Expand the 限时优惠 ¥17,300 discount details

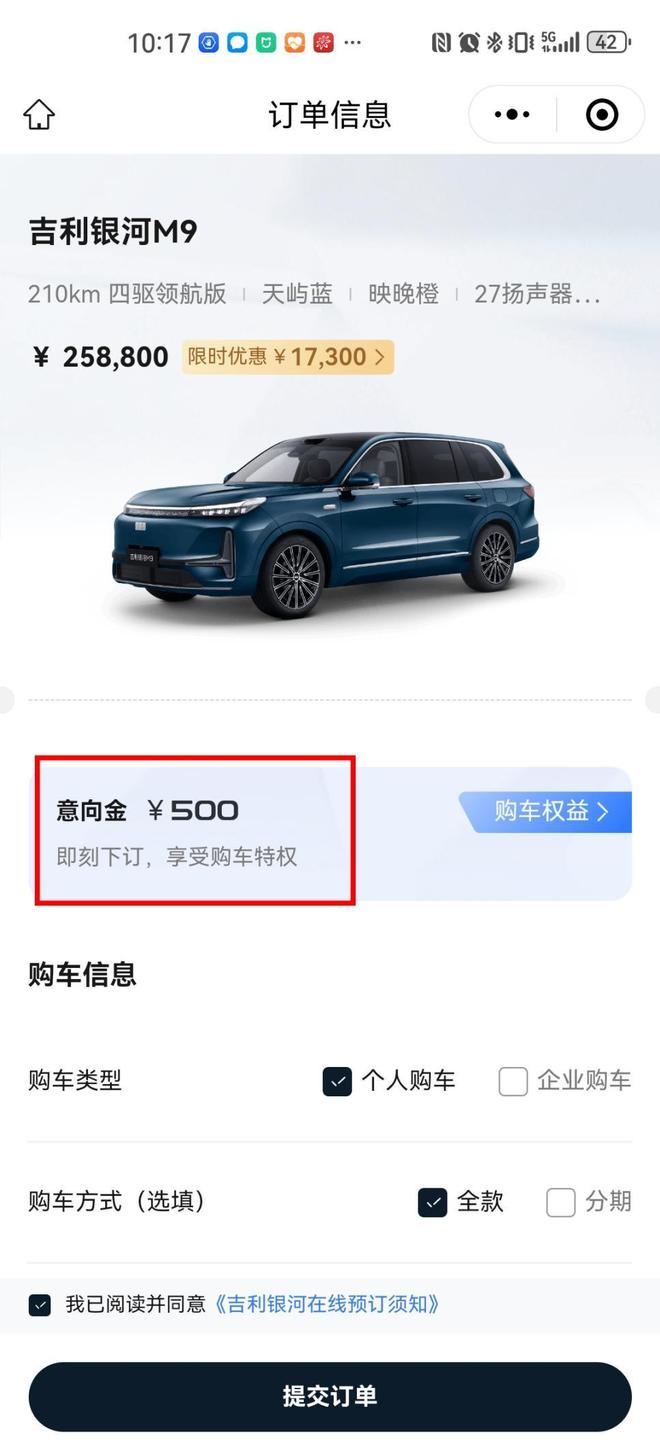[288, 357]
